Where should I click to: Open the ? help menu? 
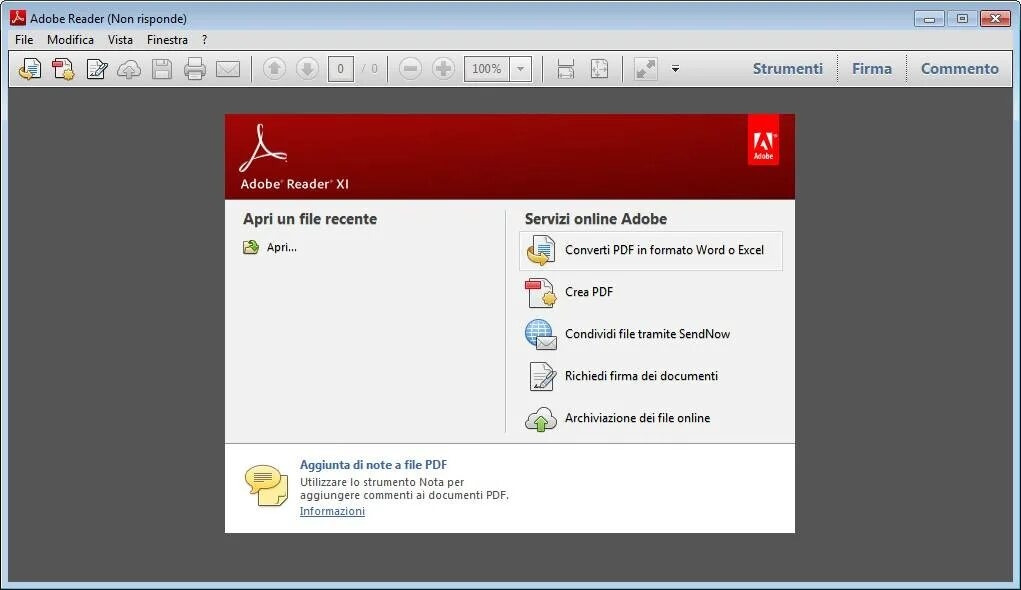coord(204,40)
